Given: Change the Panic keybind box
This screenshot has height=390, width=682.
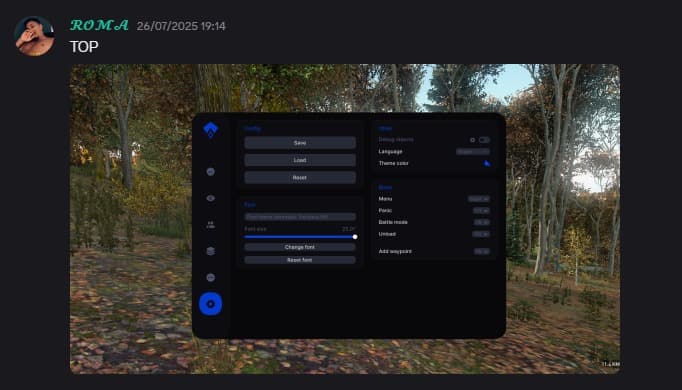Looking at the screenshot, I should [481, 211].
